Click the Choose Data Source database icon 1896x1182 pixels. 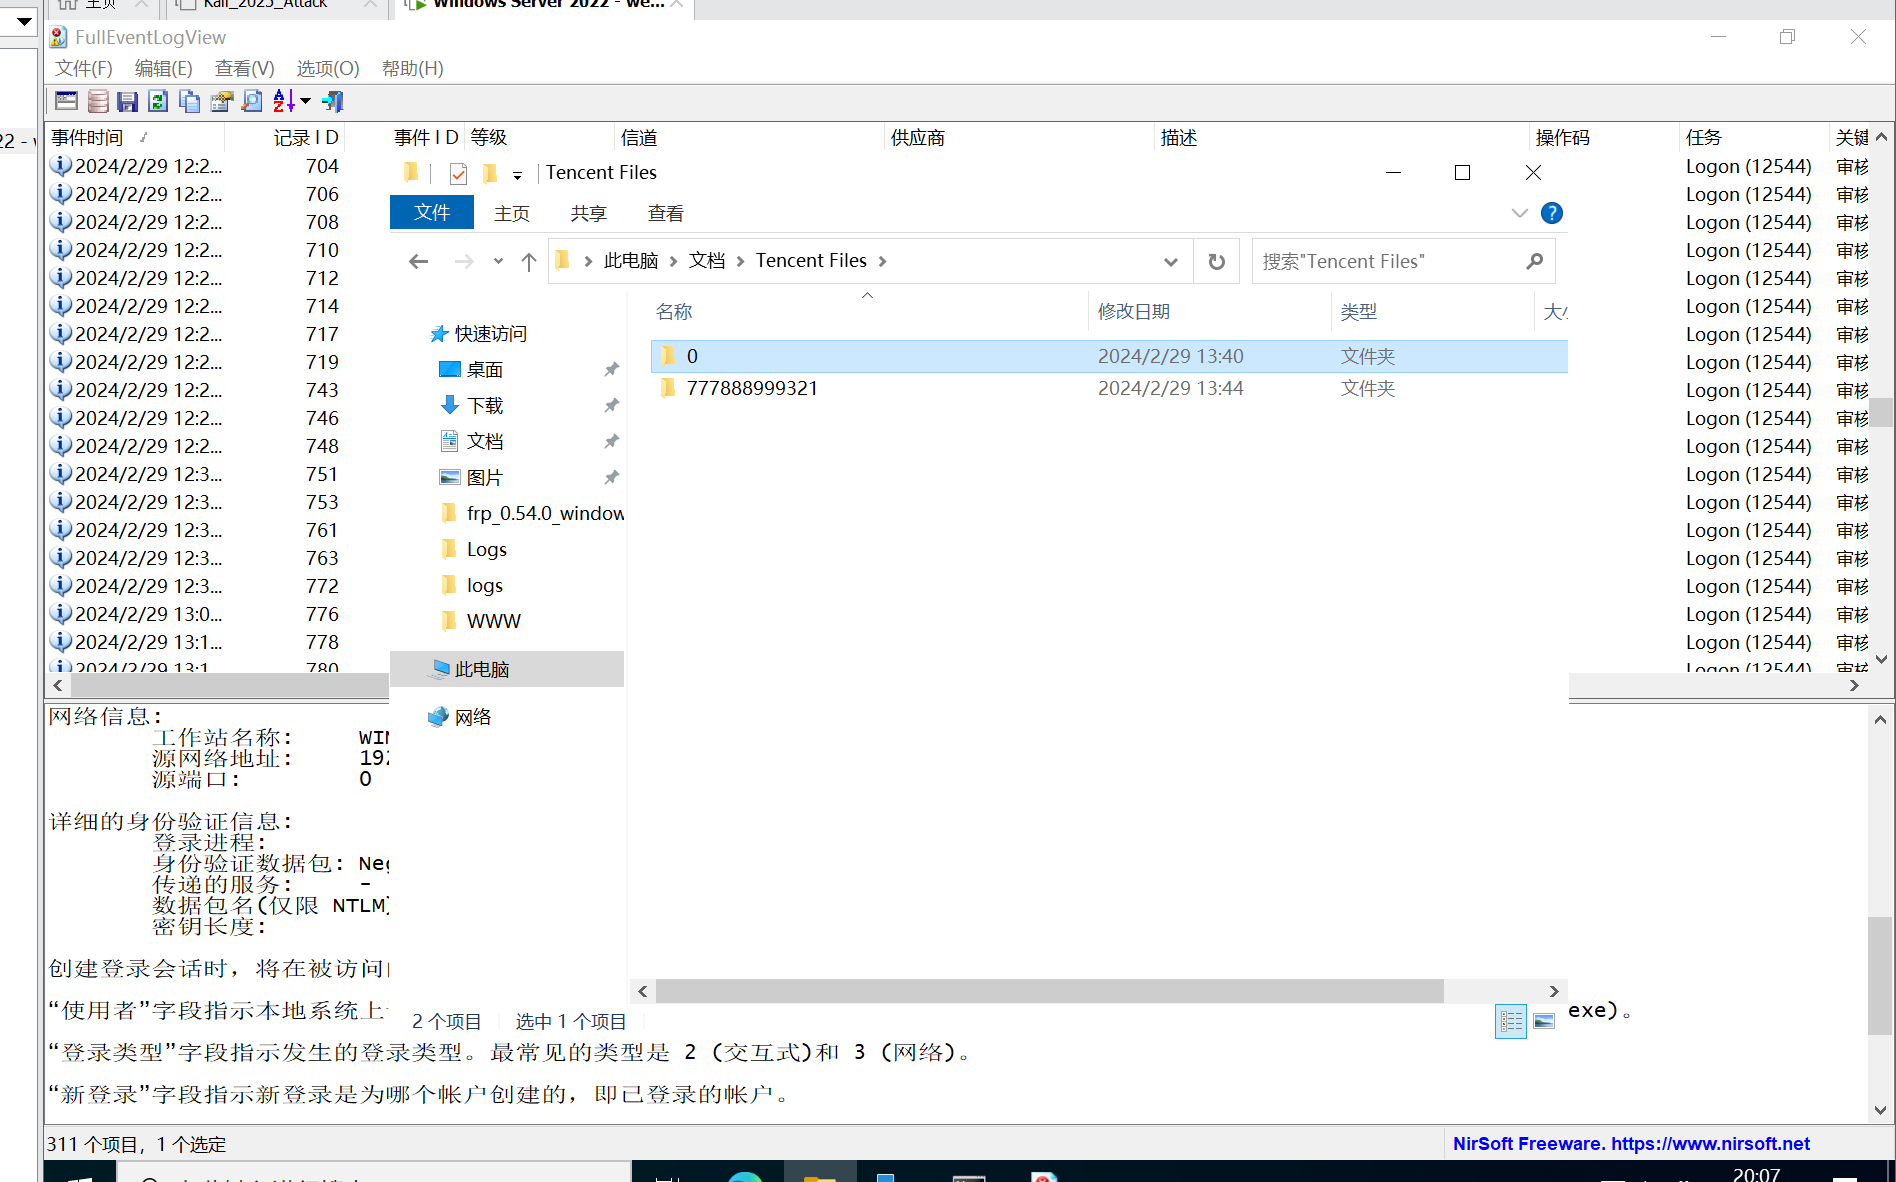point(98,101)
